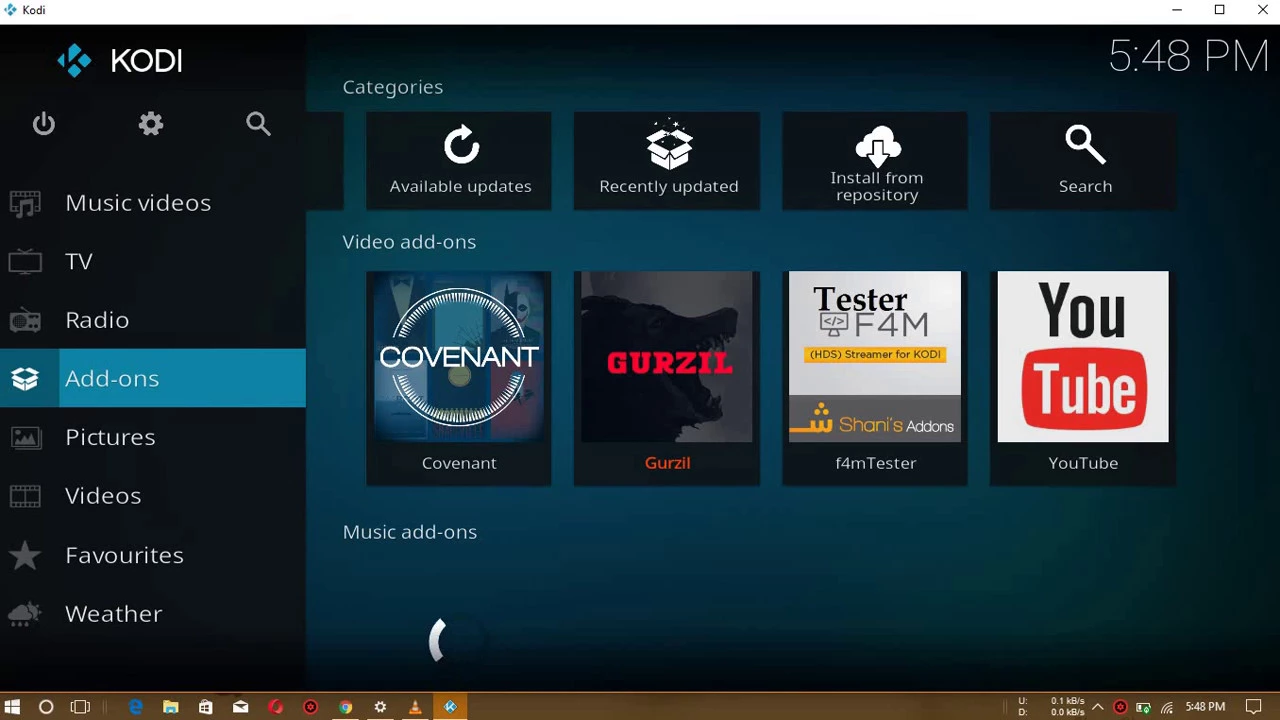1280x720 pixels.
Task: Click the Cortana circle icon
Action: (46, 707)
